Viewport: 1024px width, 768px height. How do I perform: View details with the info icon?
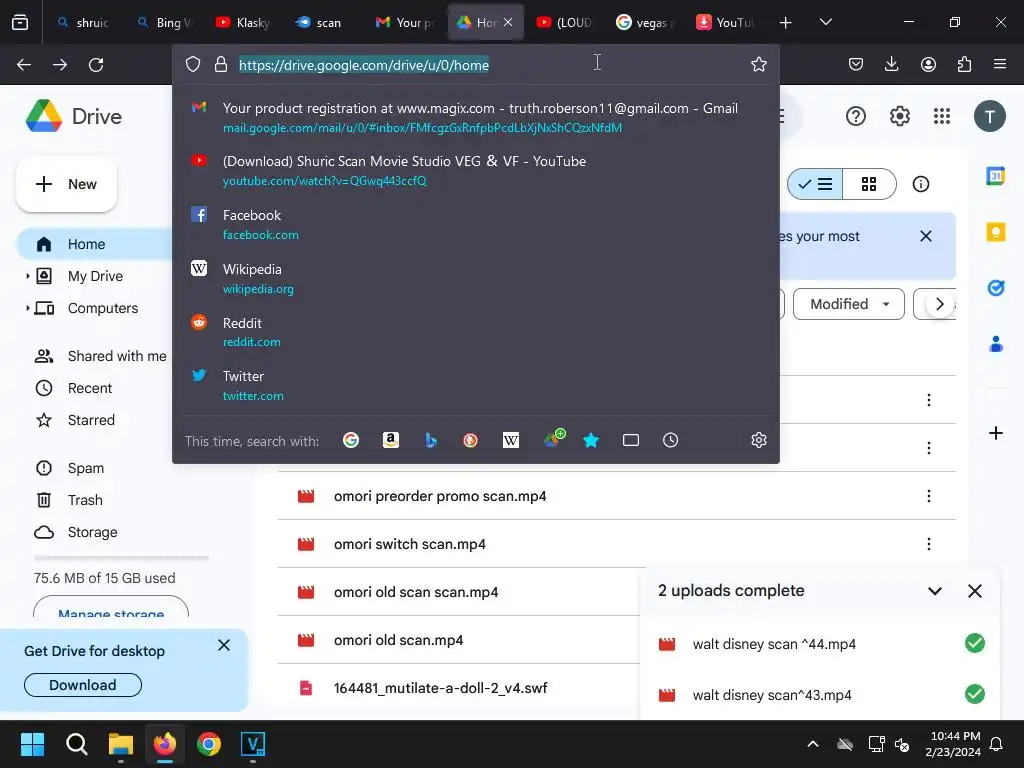(921, 184)
